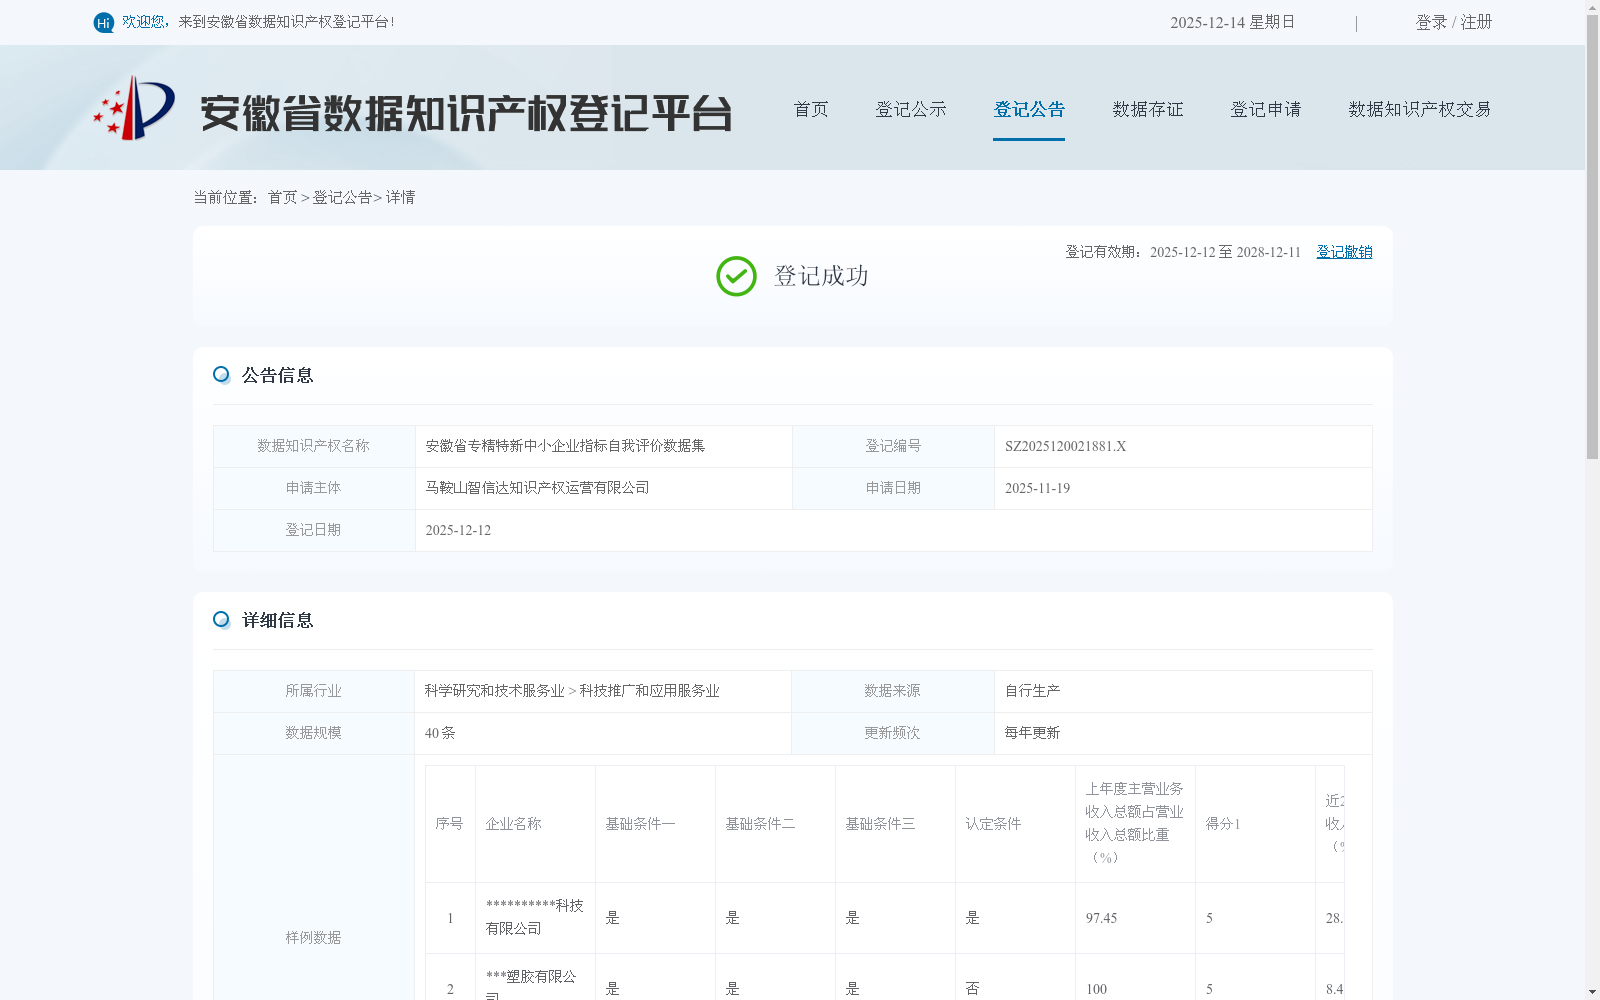
Task: Click the name 安徽省专精特新中小企业指标自我评价数据集
Action: click(x=565, y=446)
